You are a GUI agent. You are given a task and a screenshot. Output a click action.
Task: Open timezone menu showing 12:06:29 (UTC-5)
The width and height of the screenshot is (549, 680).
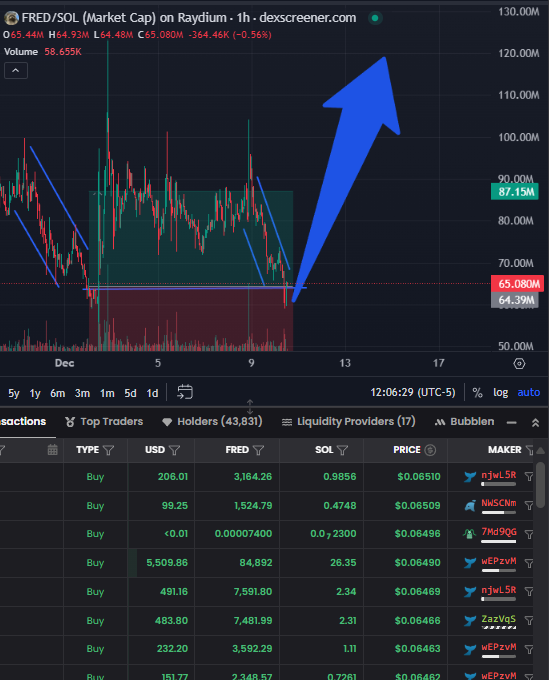coord(412,392)
